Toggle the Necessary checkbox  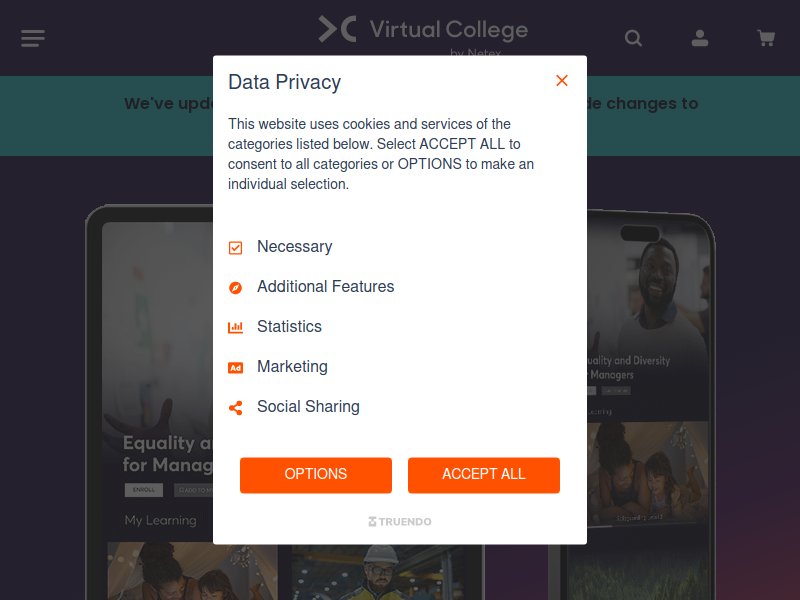[x=235, y=248]
